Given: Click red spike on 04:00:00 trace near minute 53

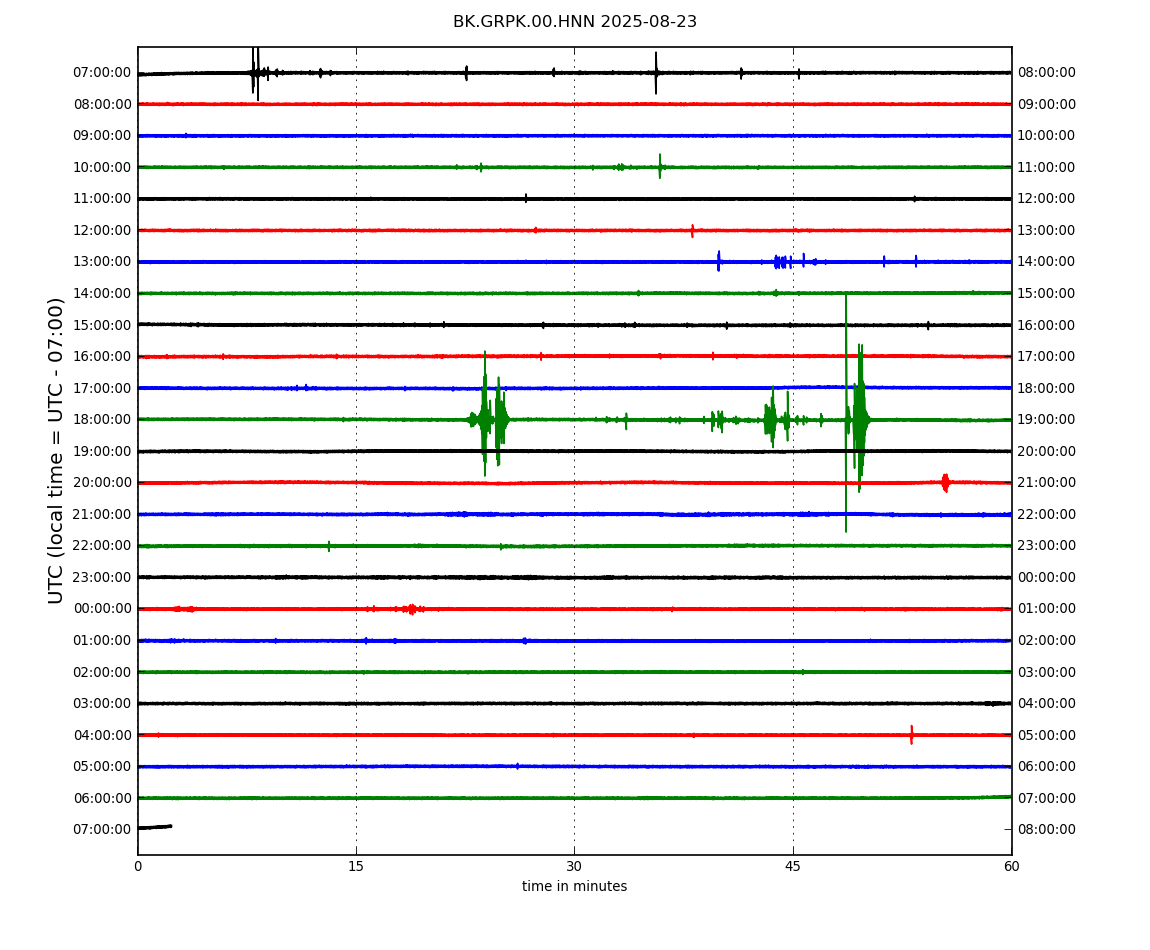Looking at the screenshot, I should point(912,734).
